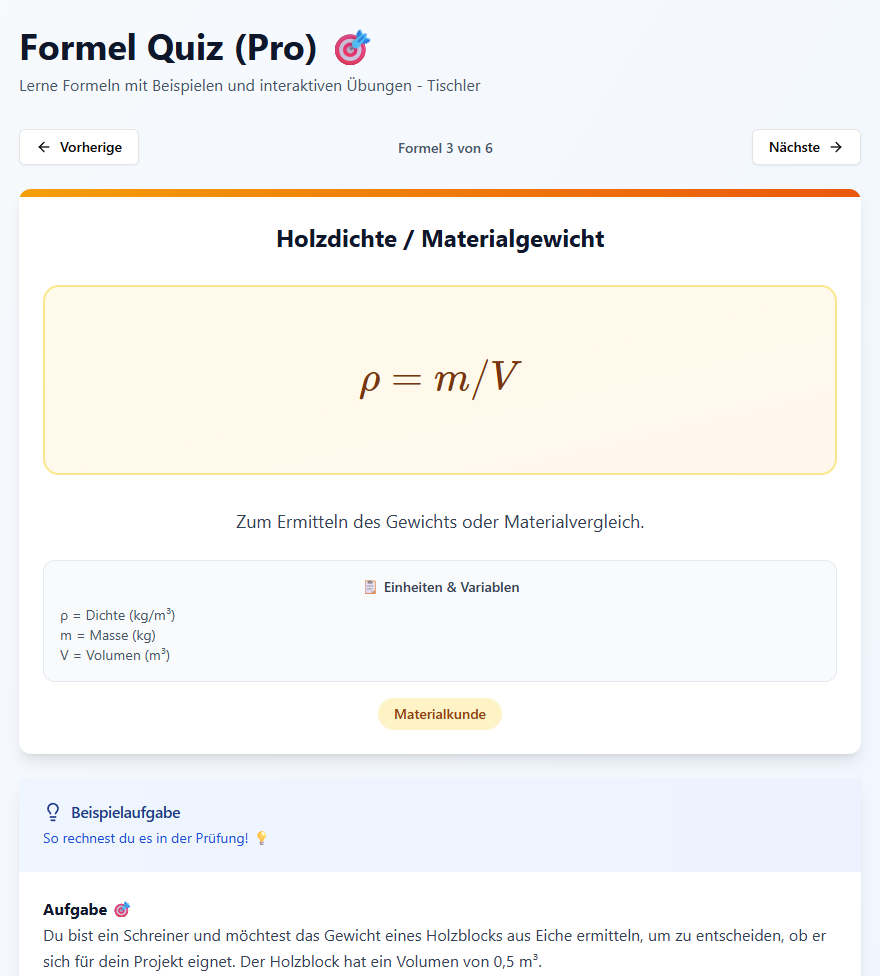This screenshot has height=976, width=880.
Task: Click the right arrow icon in the Nächste button
Action: tap(836, 147)
